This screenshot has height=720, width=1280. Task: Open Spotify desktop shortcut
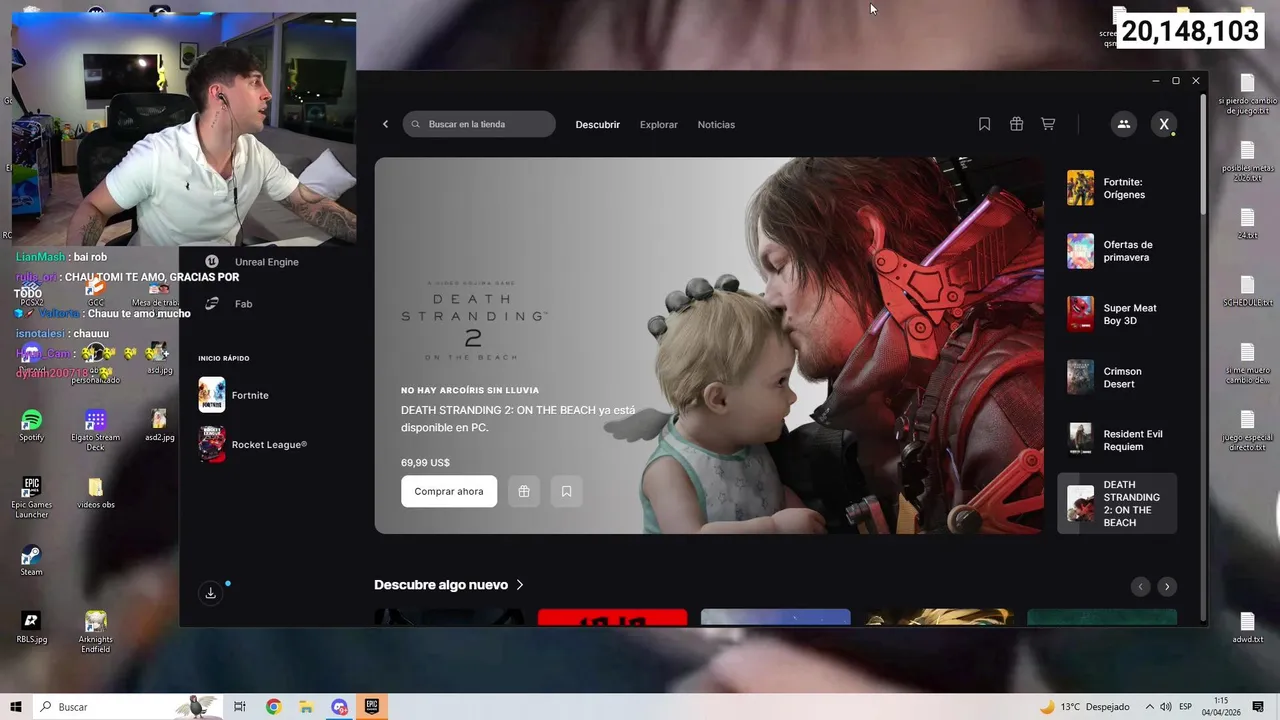(x=32, y=425)
